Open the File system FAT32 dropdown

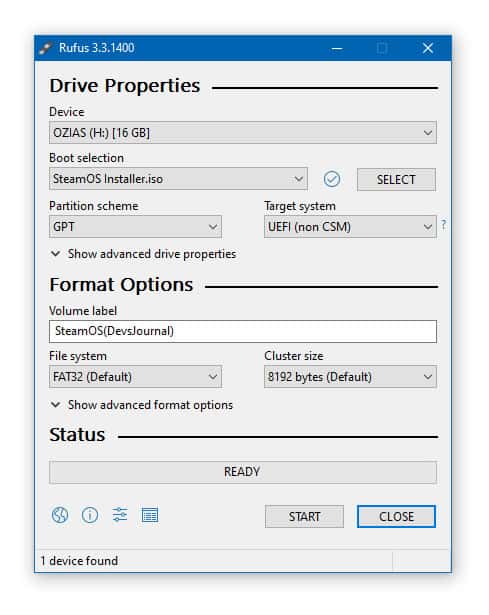click(135, 377)
